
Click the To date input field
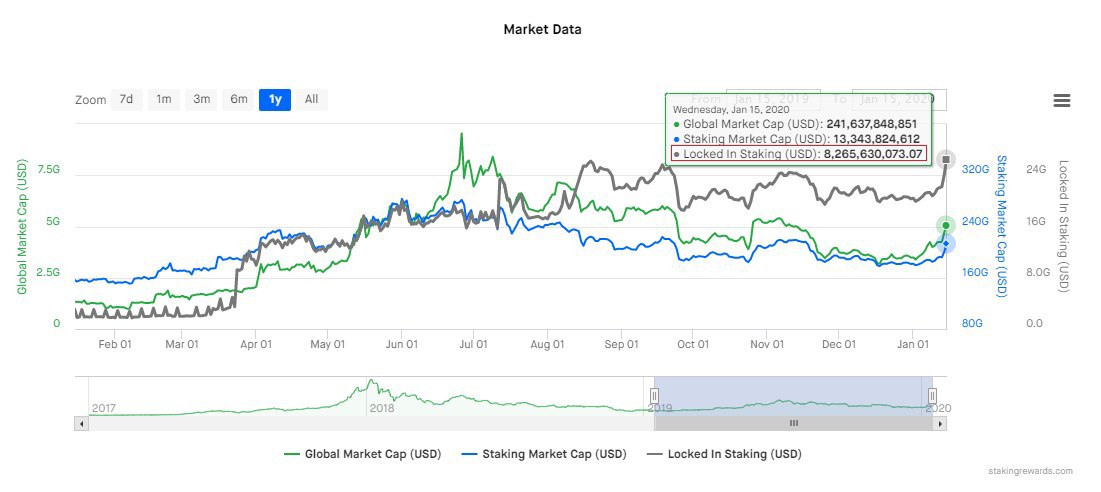coord(899,100)
